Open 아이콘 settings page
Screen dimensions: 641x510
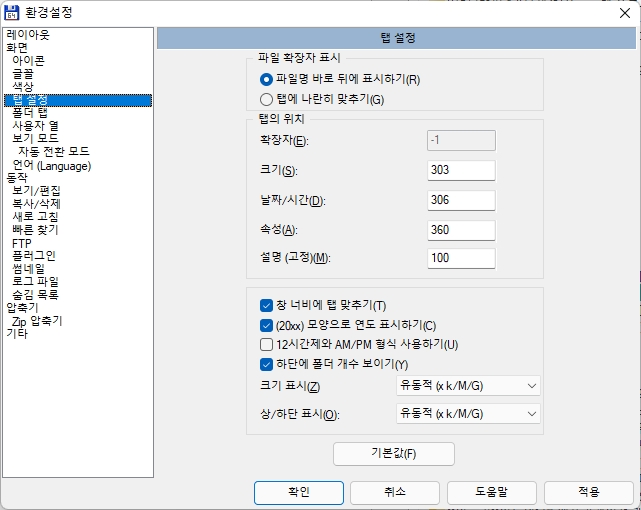(x=28, y=61)
